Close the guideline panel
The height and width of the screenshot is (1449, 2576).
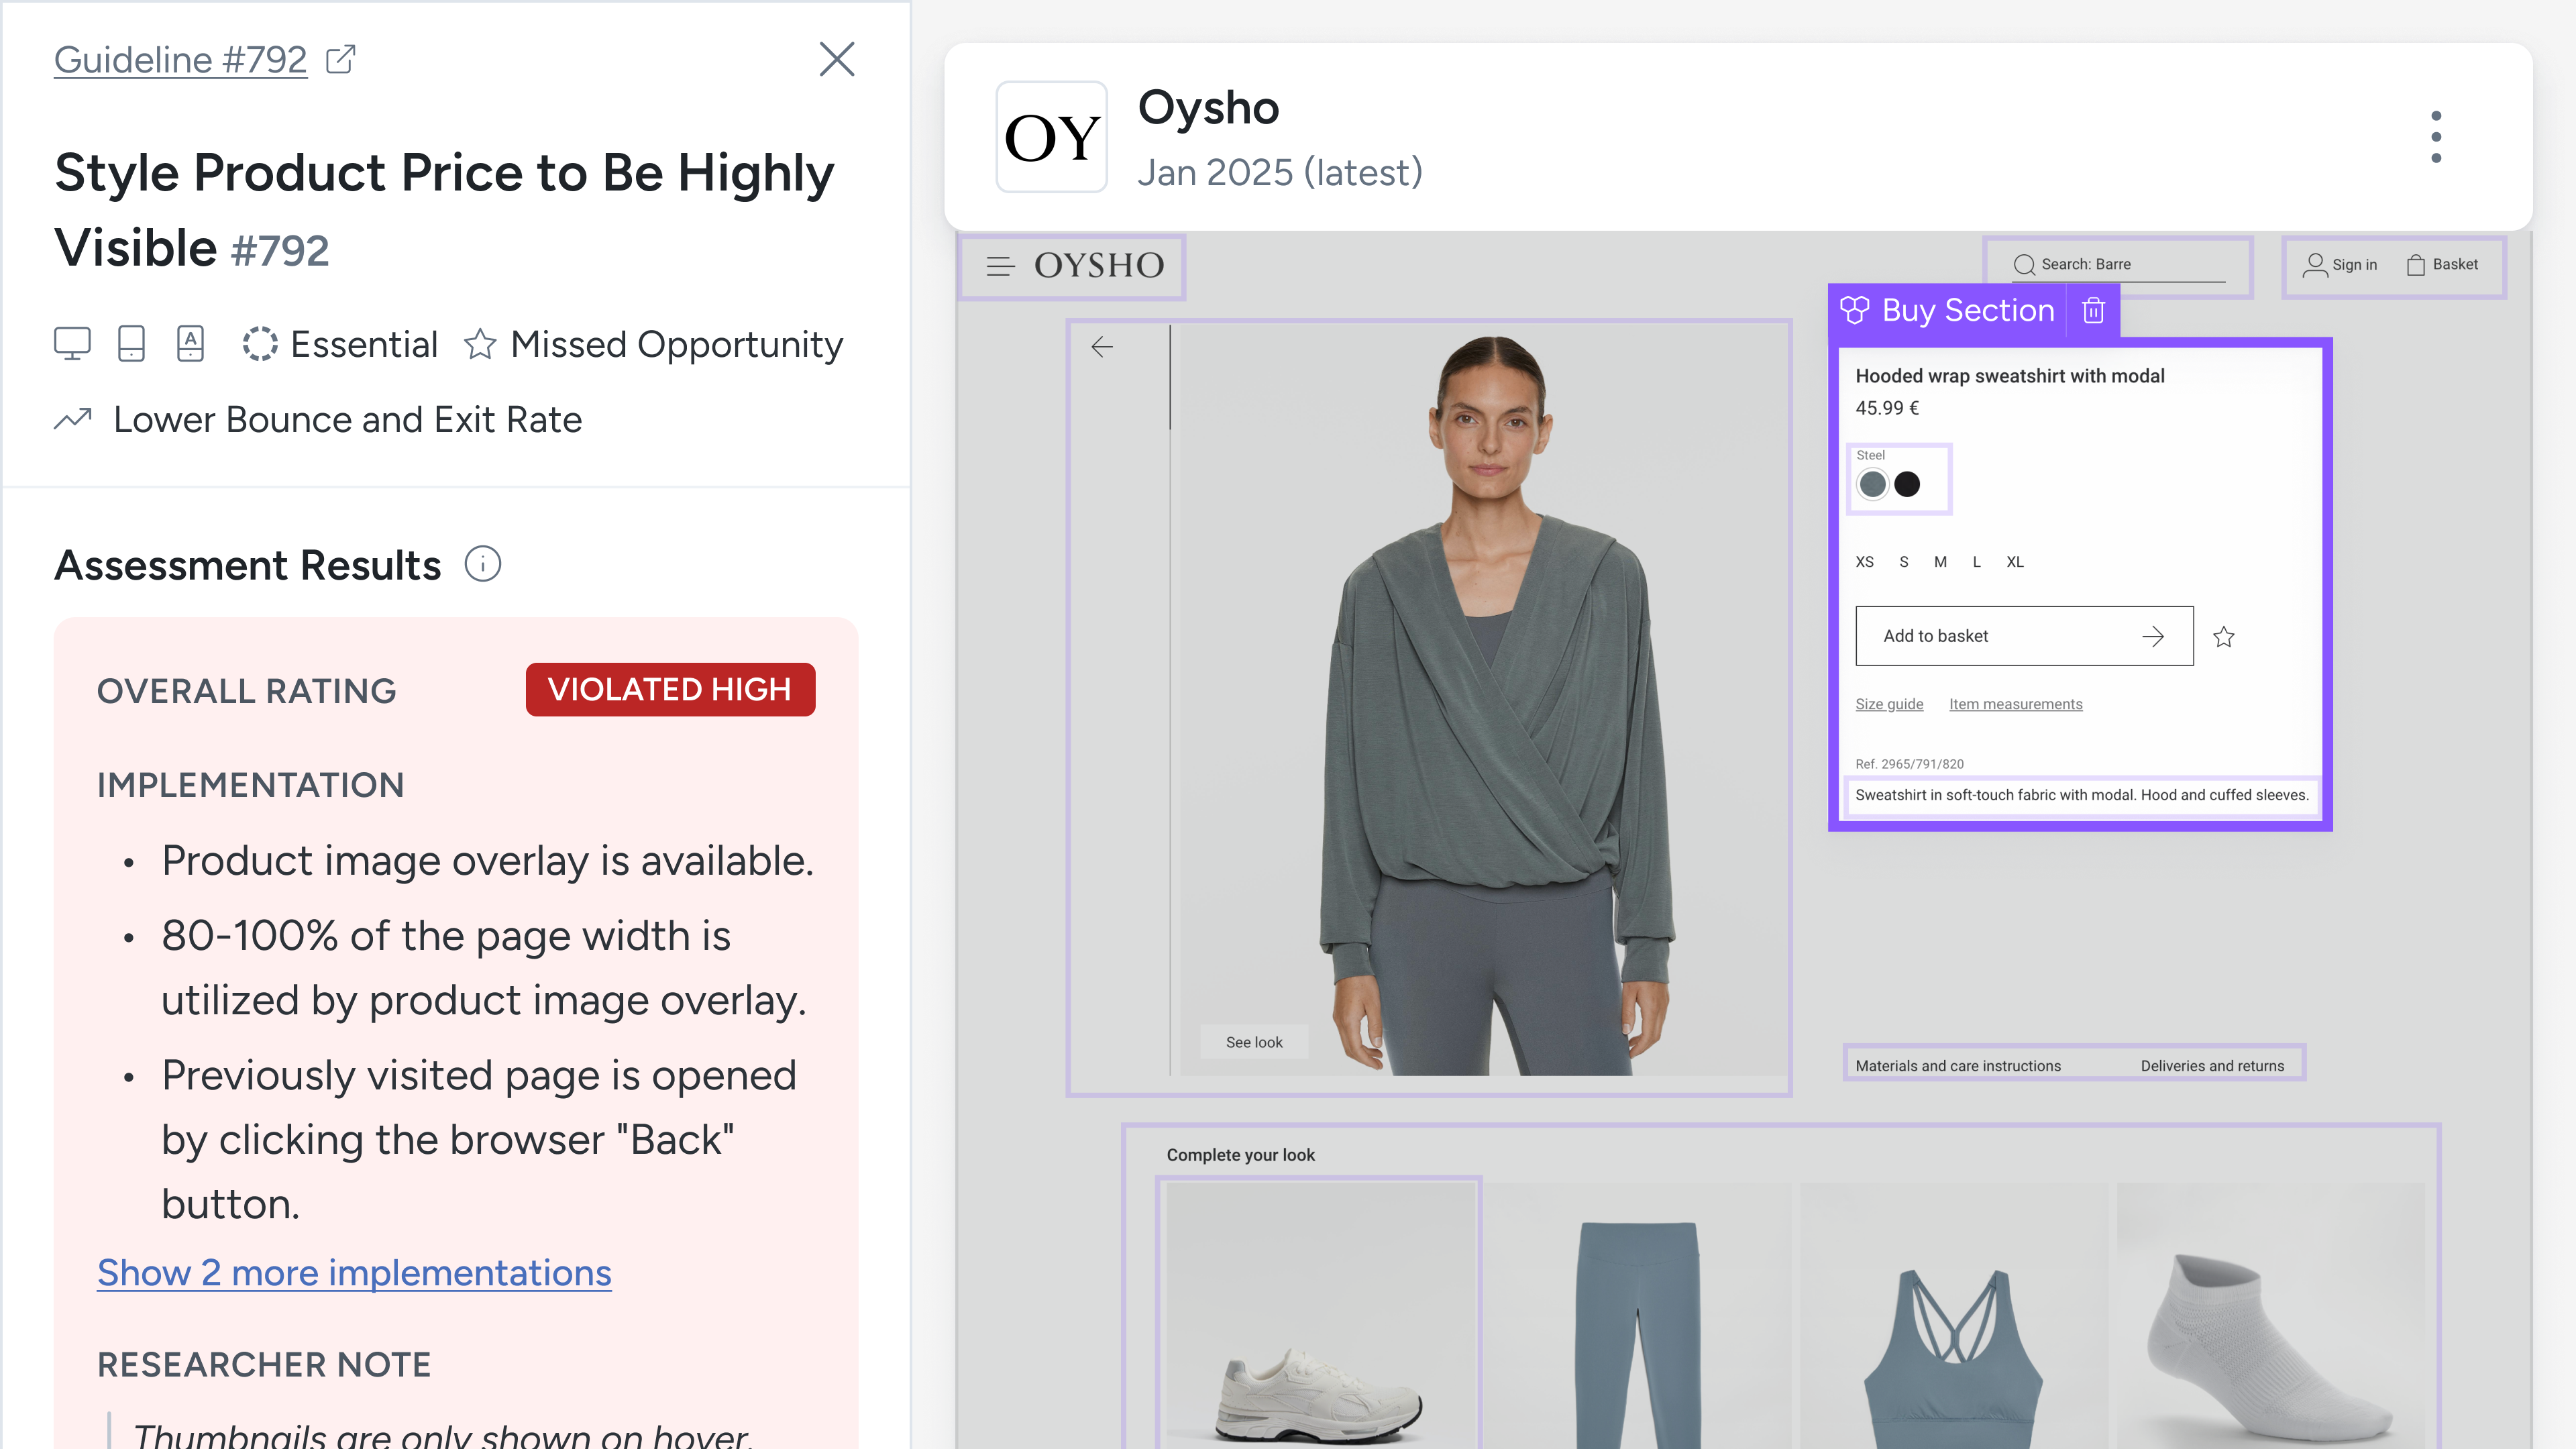[x=837, y=59]
